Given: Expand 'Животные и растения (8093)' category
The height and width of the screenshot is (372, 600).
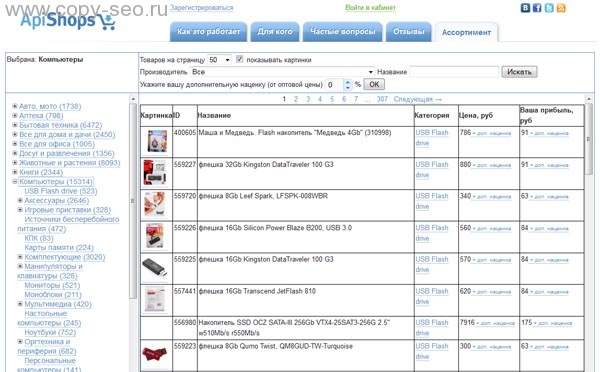Looking at the screenshot, I should point(15,163).
